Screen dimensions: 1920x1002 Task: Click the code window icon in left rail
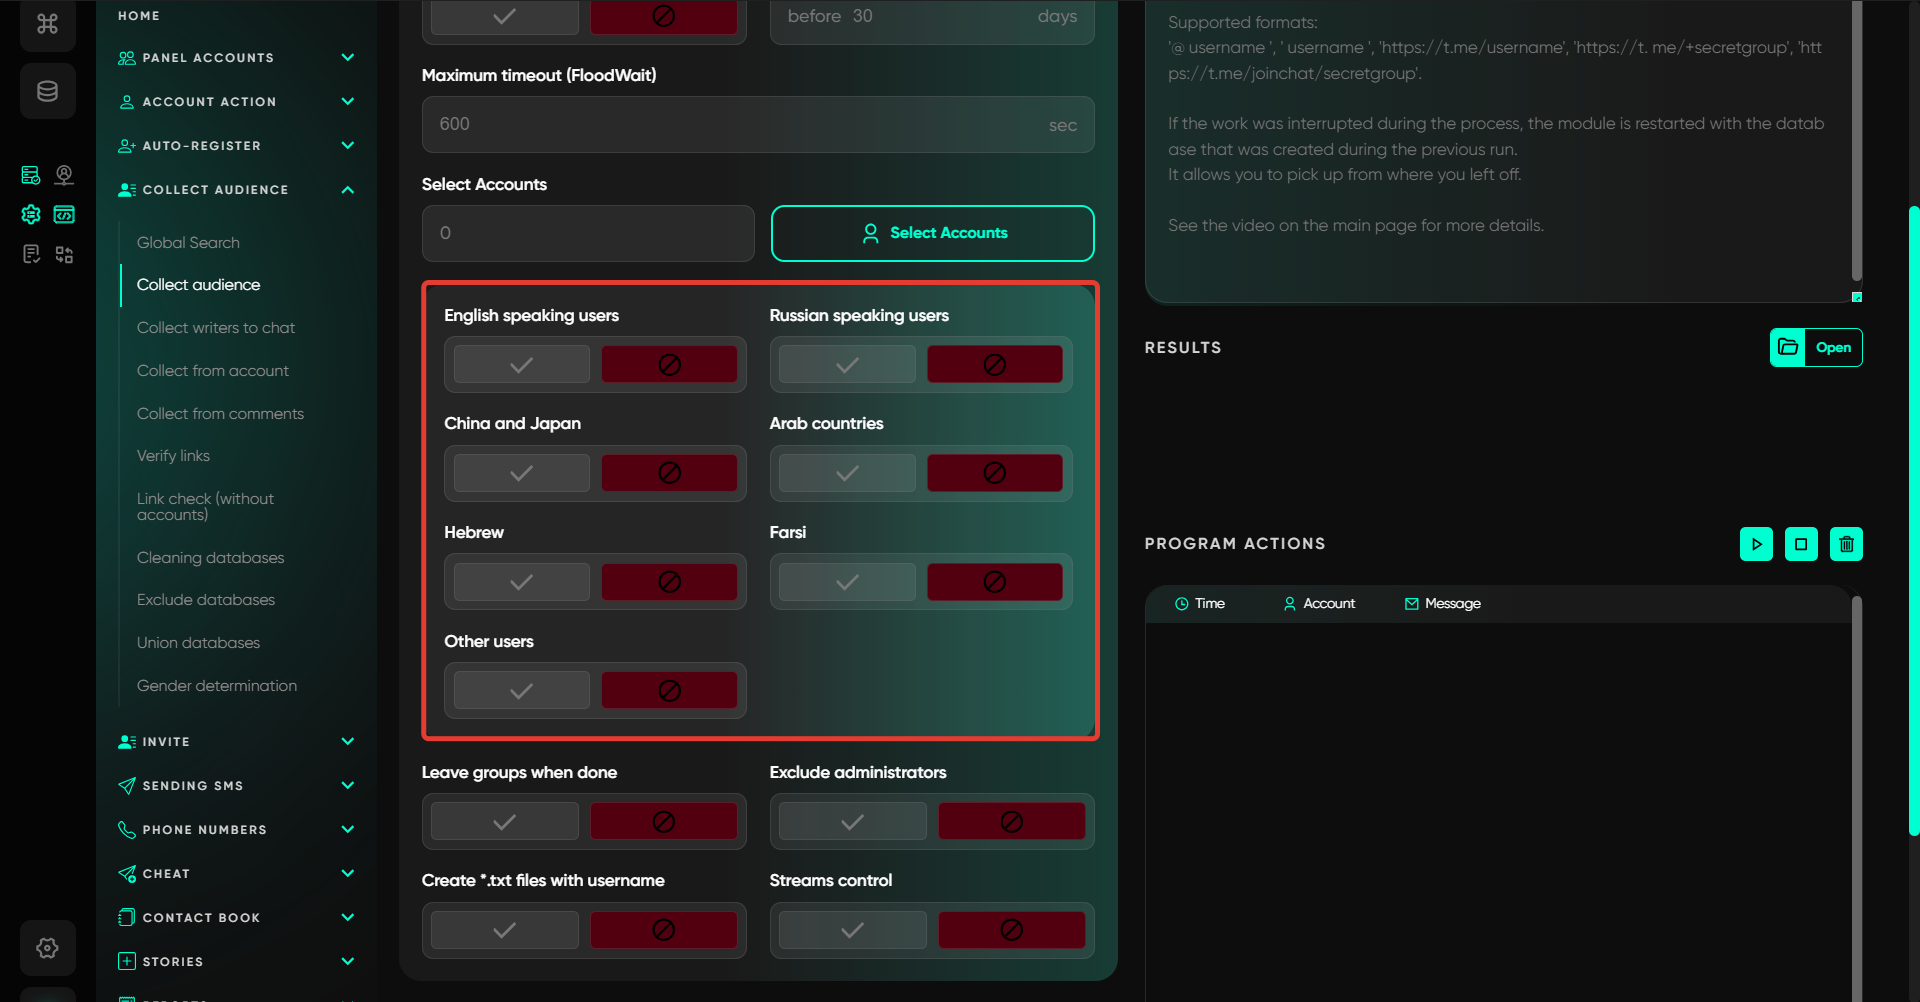pos(64,214)
